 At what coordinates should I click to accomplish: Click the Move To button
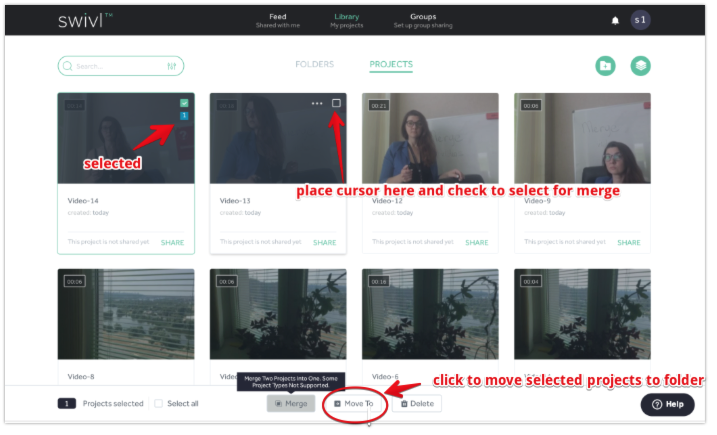click(x=354, y=404)
